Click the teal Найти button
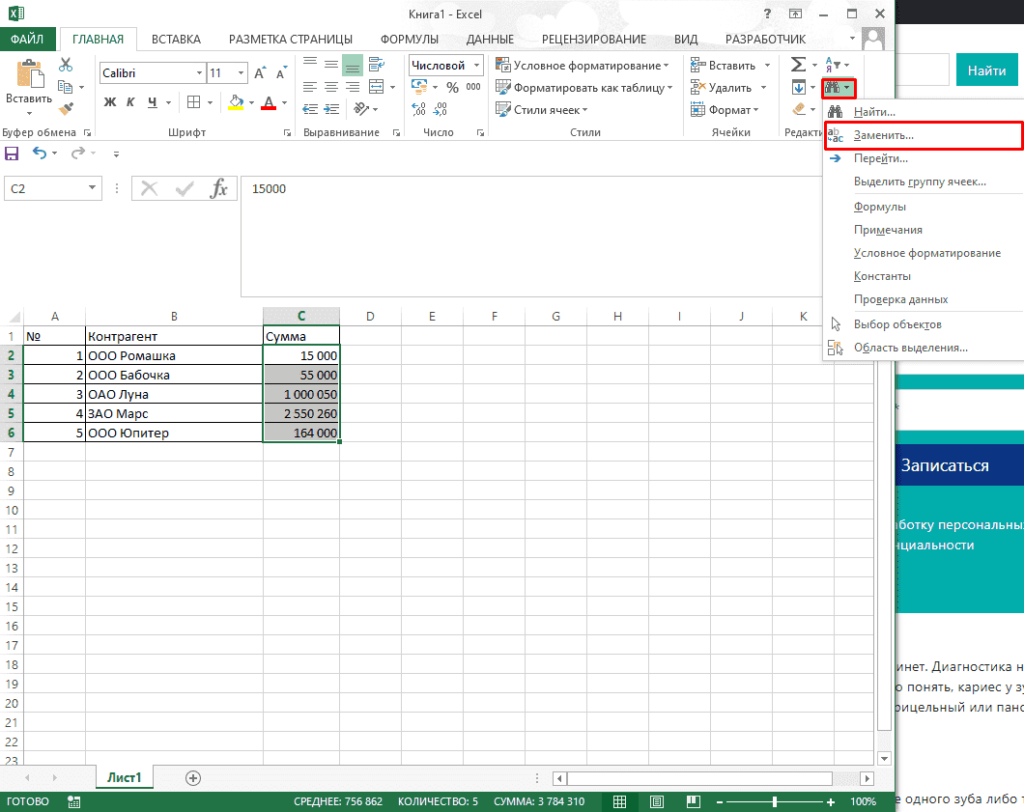Viewport: 1024px width, 812px height. (x=986, y=71)
